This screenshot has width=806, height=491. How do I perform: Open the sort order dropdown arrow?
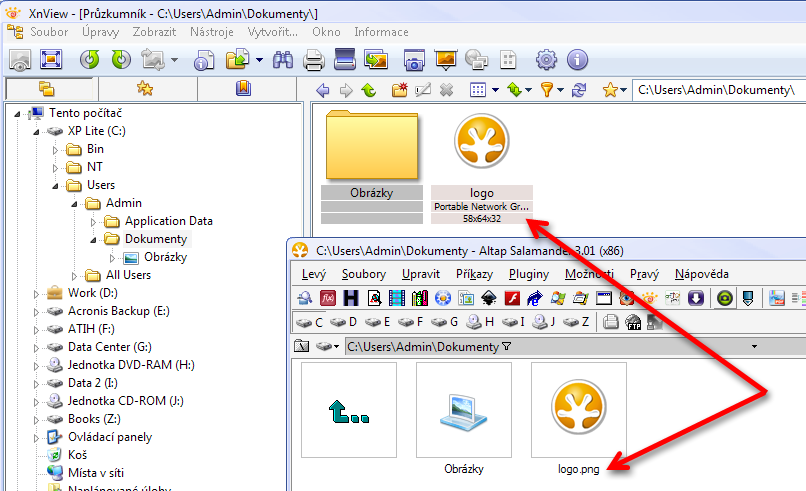click(x=528, y=90)
